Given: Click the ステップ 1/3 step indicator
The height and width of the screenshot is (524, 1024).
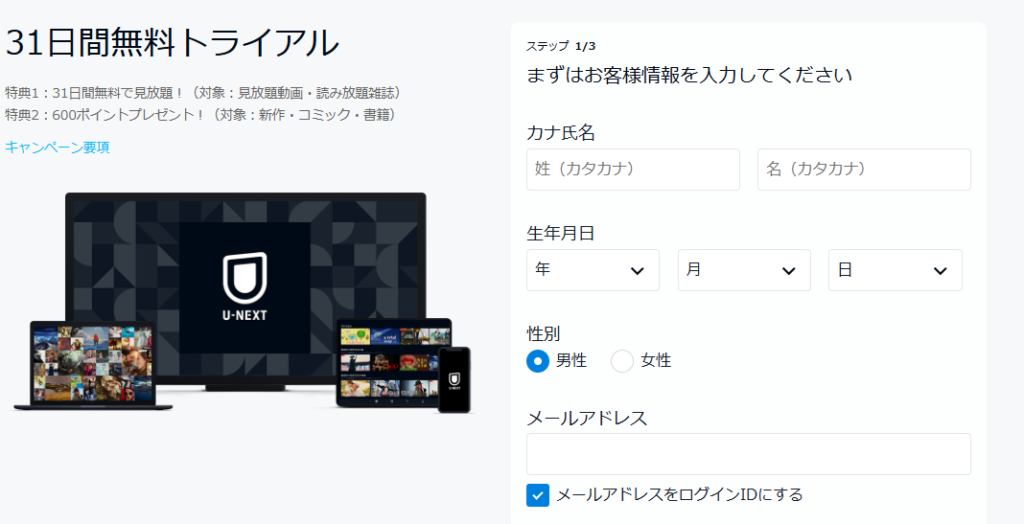Looking at the screenshot, I should pos(560,46).
